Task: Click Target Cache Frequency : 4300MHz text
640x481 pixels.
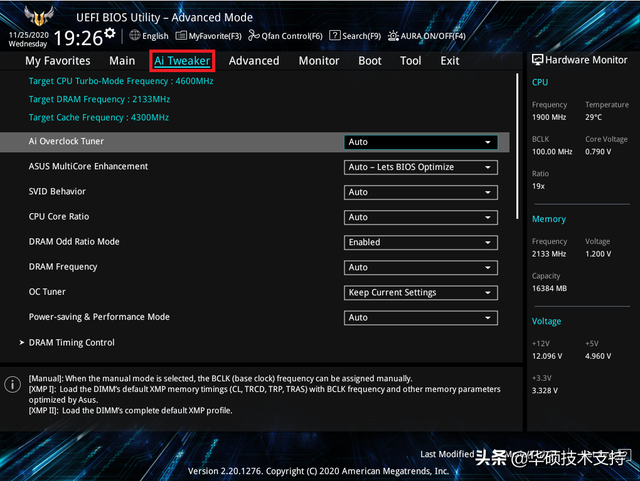Action: coord(98,118)
